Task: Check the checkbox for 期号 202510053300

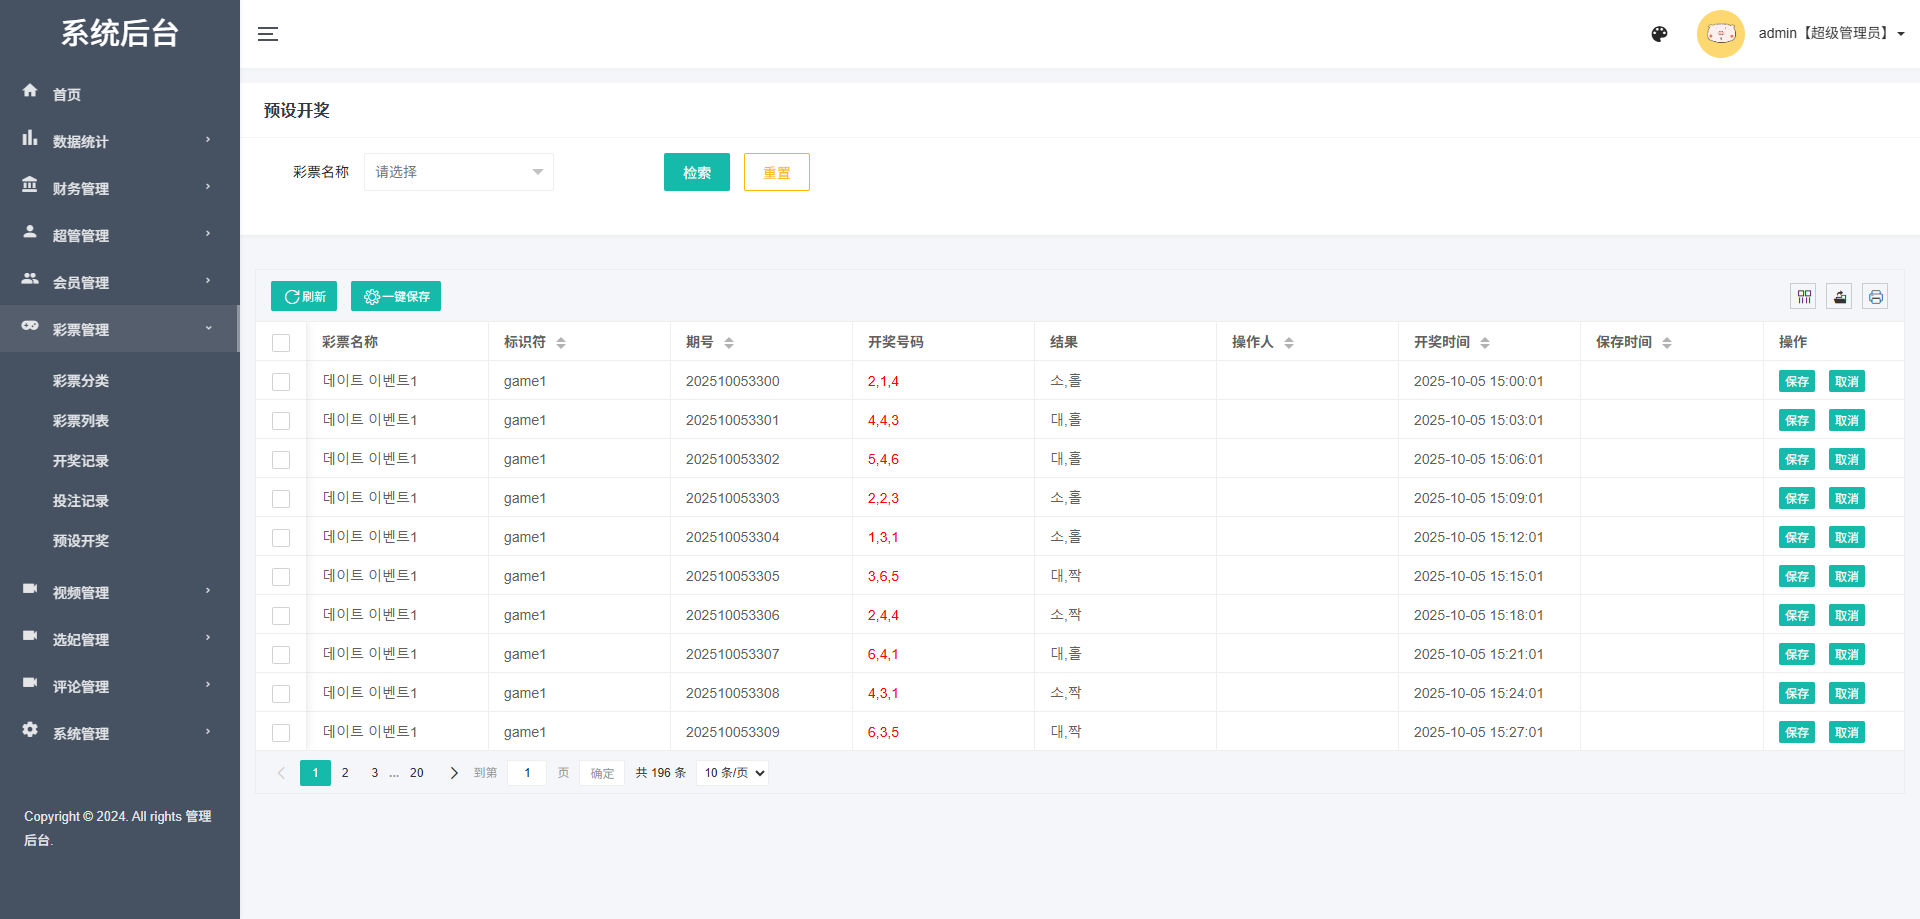Action: tap(281, 381)
